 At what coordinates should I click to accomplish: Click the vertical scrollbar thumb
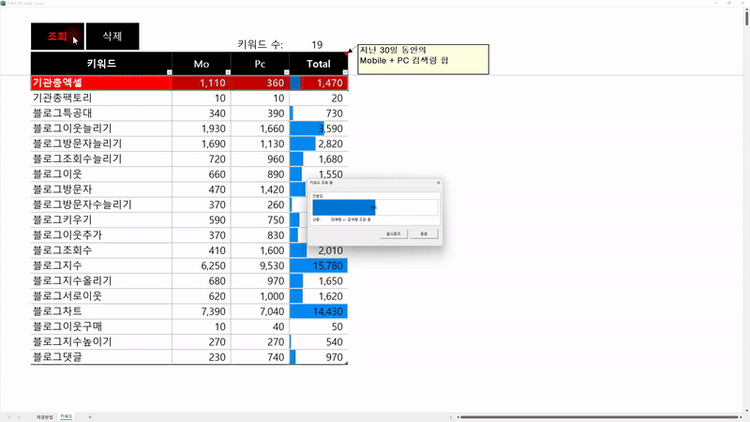coord(746,17)
